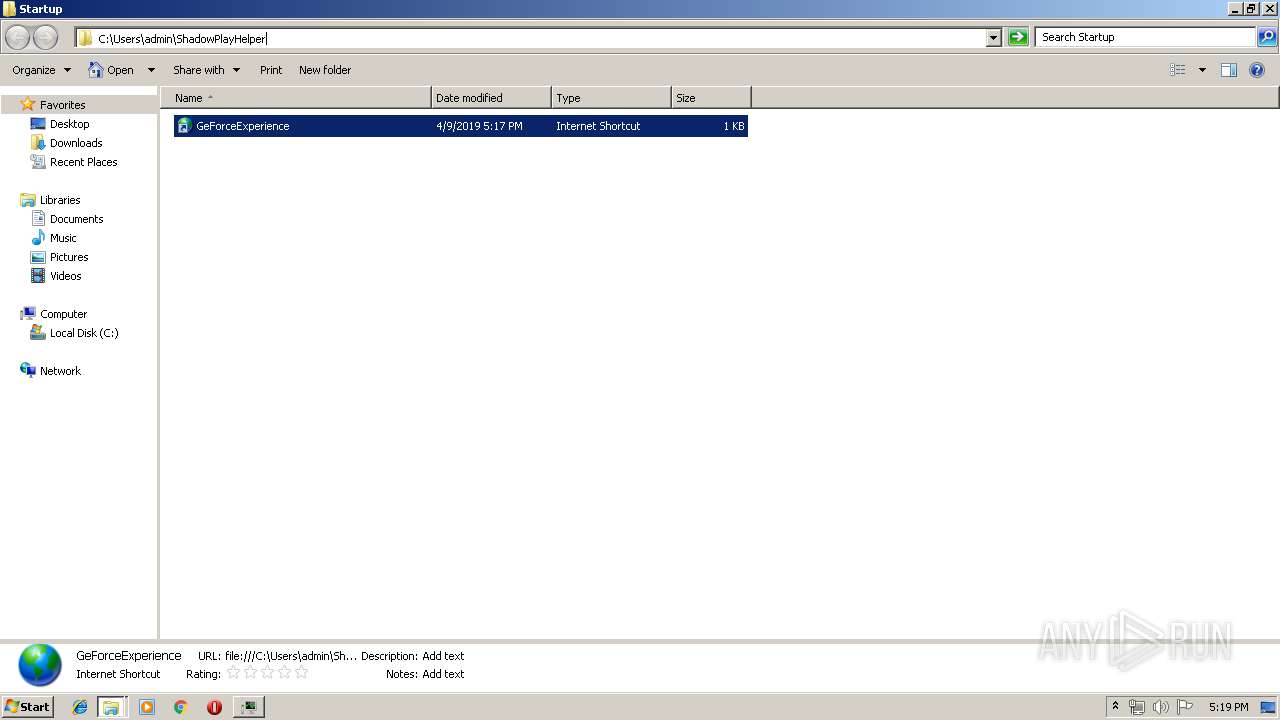
Task: Set the star rating in details pane
Action: click(267, 673)
